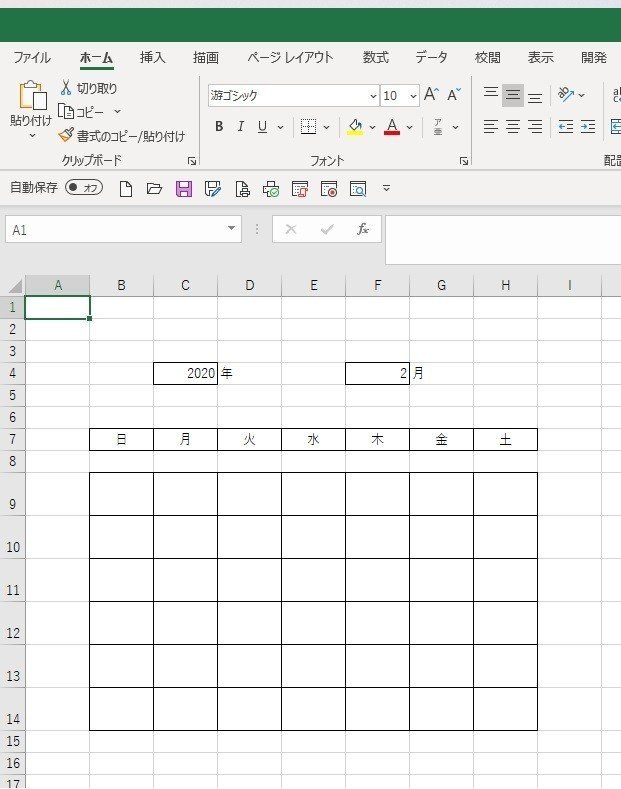
Task: Click the formula cancel X button
Action: [291, 229]
